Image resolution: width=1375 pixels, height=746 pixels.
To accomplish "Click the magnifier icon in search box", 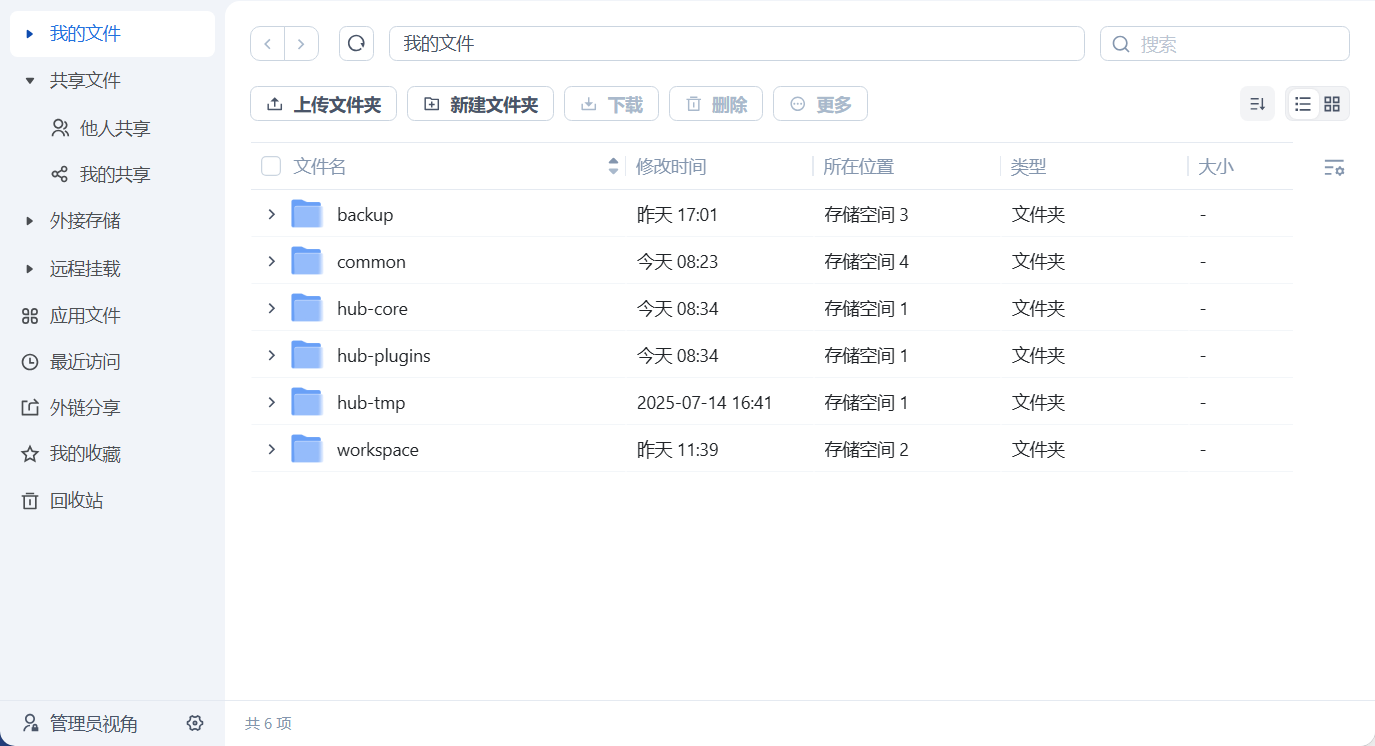I will [x=1121, y=44].
